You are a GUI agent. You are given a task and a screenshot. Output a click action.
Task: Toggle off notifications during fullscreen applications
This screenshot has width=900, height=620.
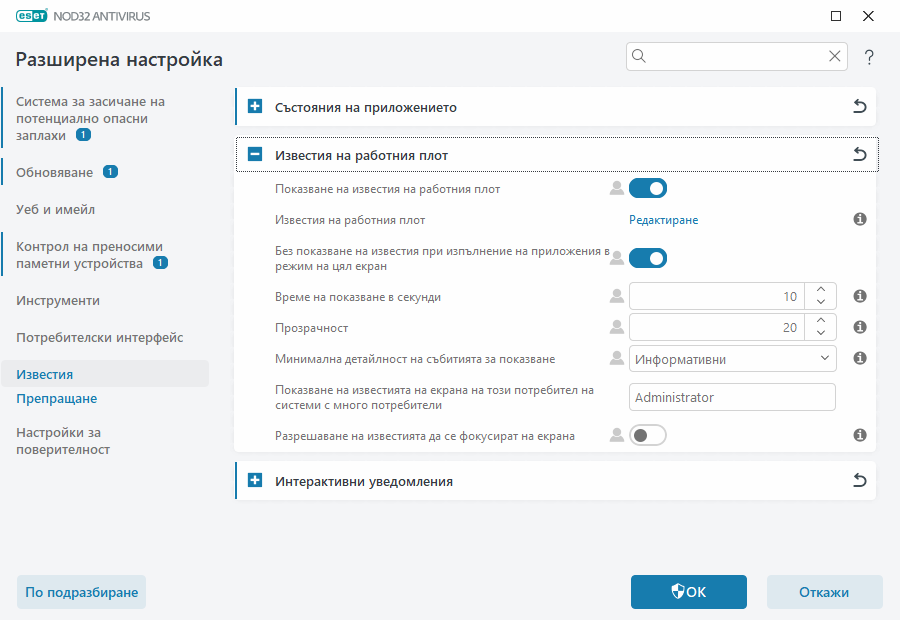tap(647, 257)
